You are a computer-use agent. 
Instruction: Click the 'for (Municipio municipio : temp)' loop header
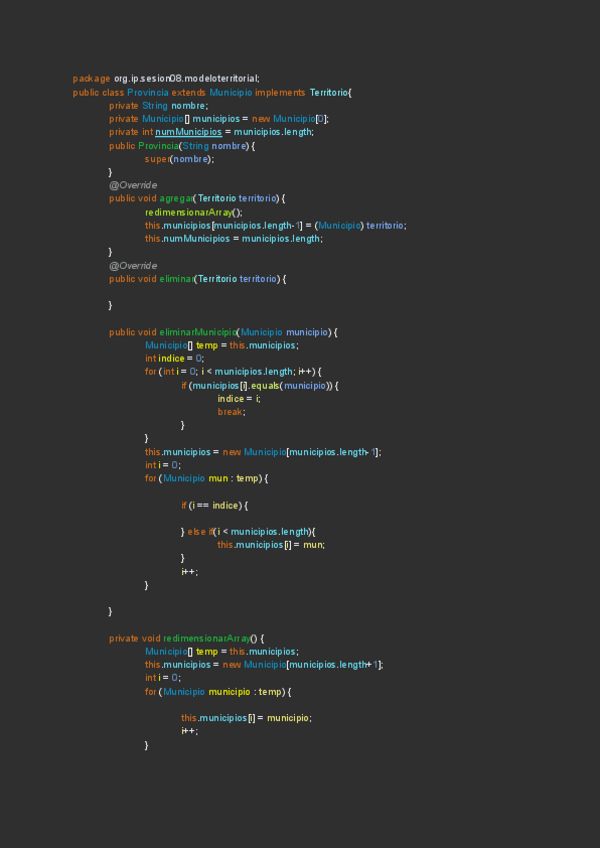click(217, 692)
